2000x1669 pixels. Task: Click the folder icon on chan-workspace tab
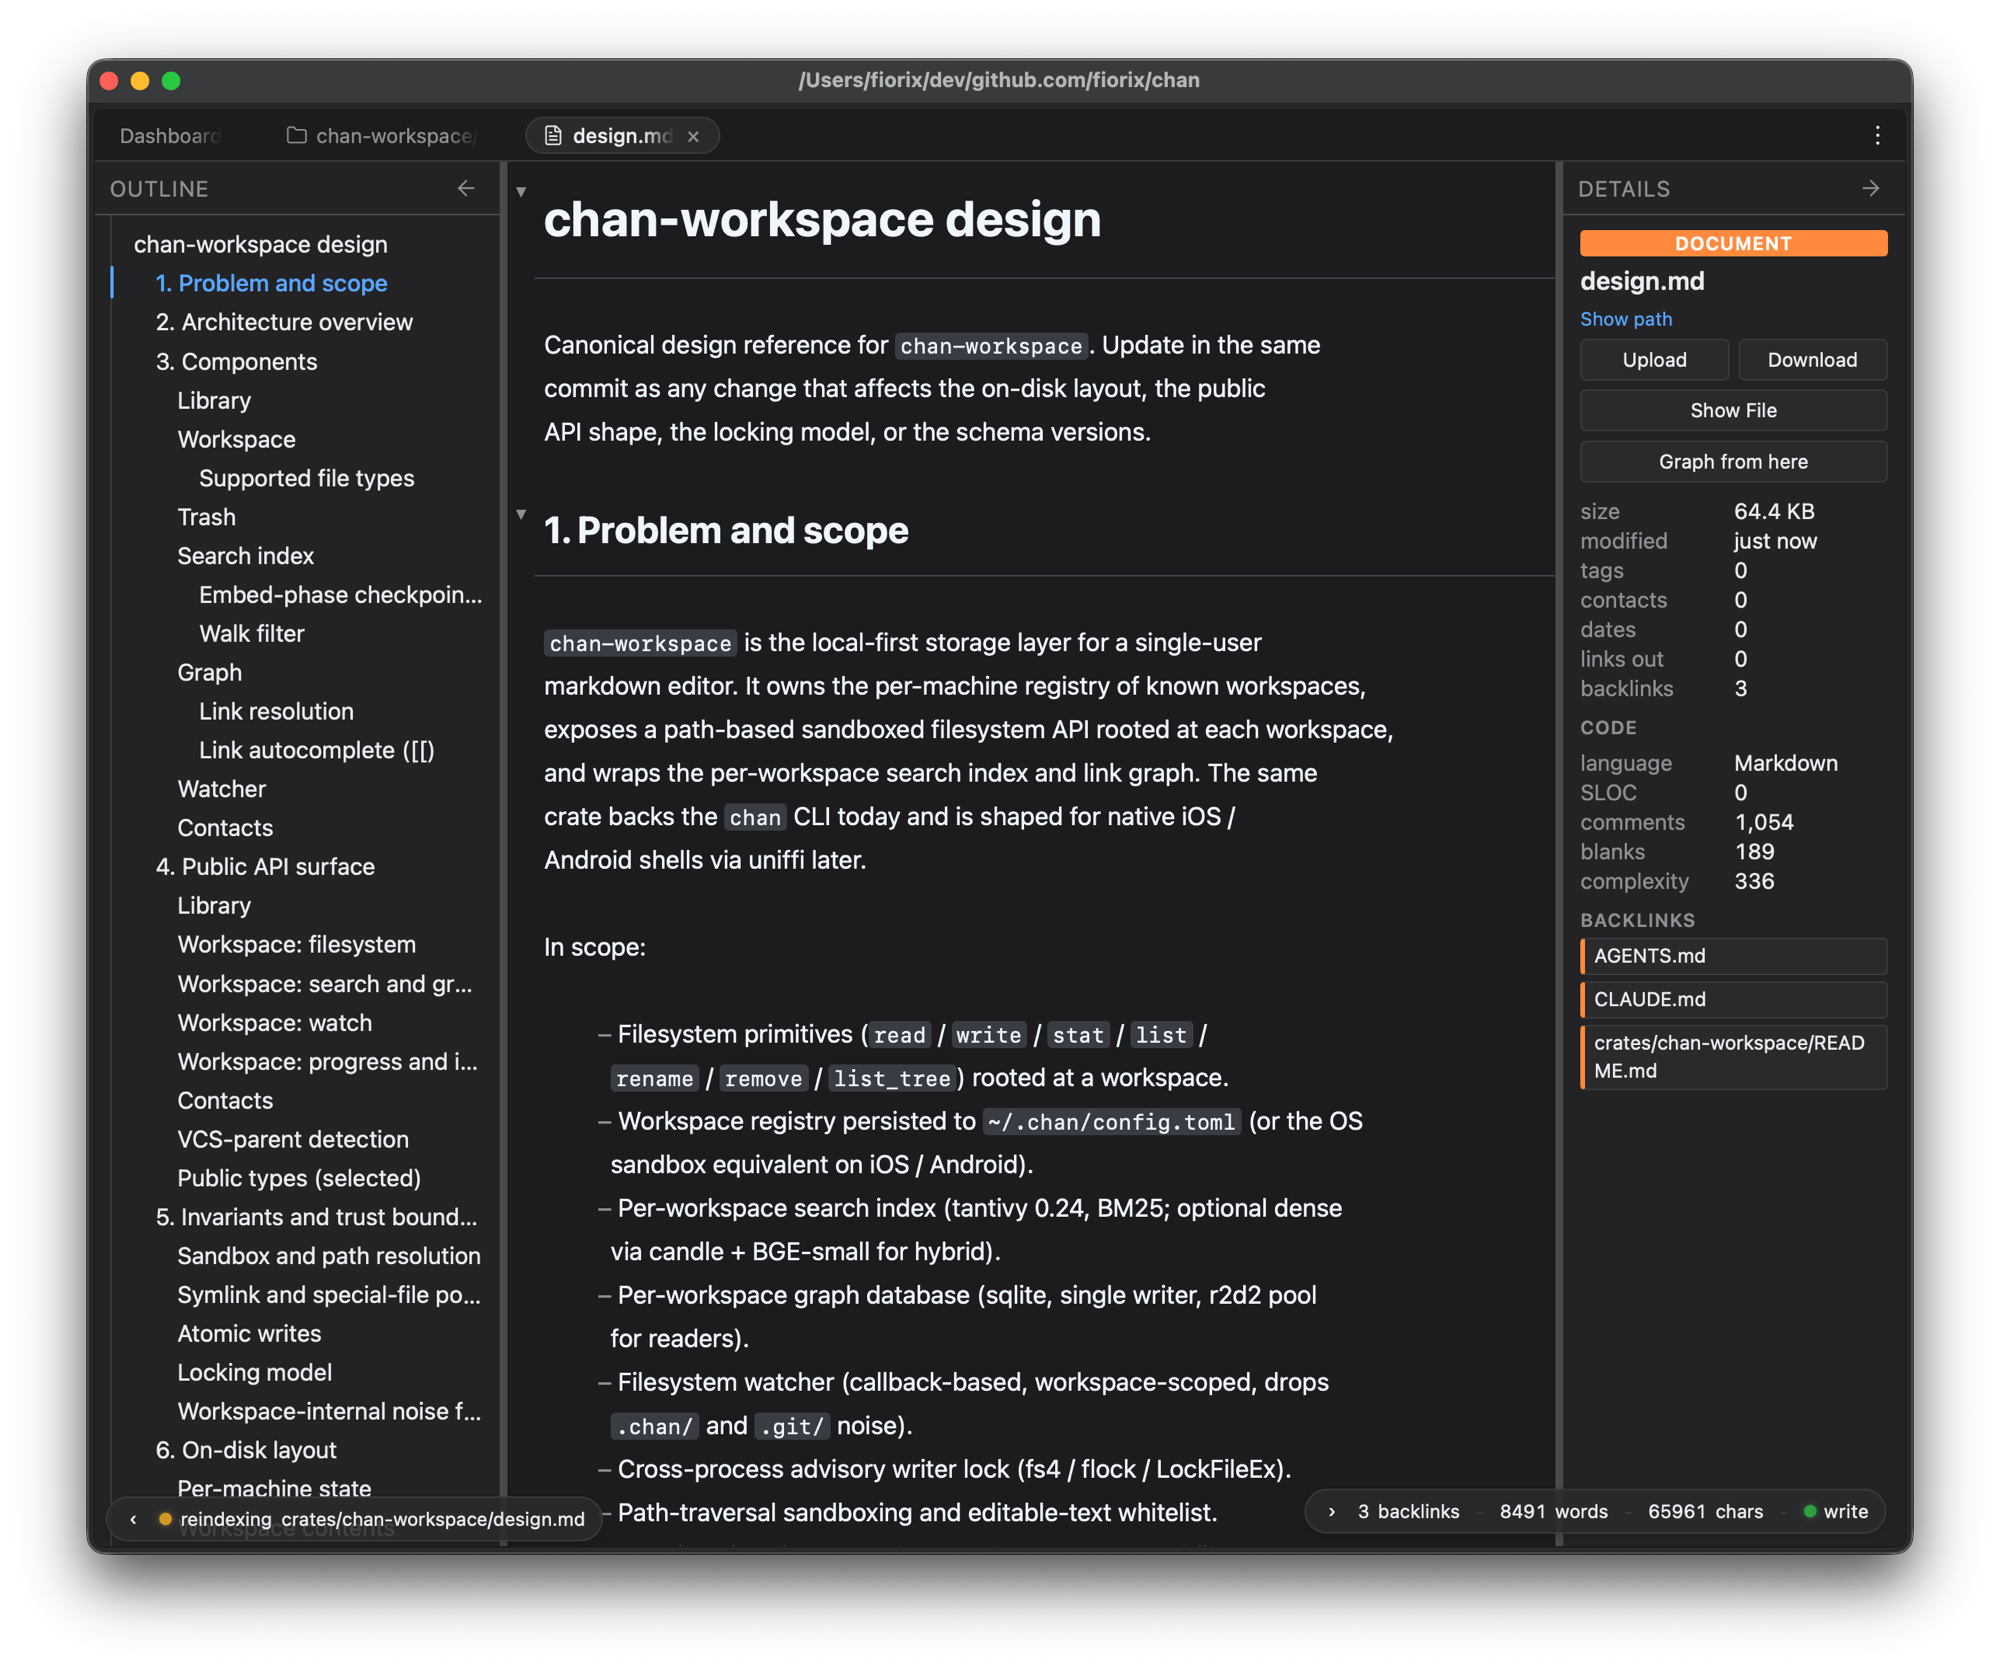point(297,135)
